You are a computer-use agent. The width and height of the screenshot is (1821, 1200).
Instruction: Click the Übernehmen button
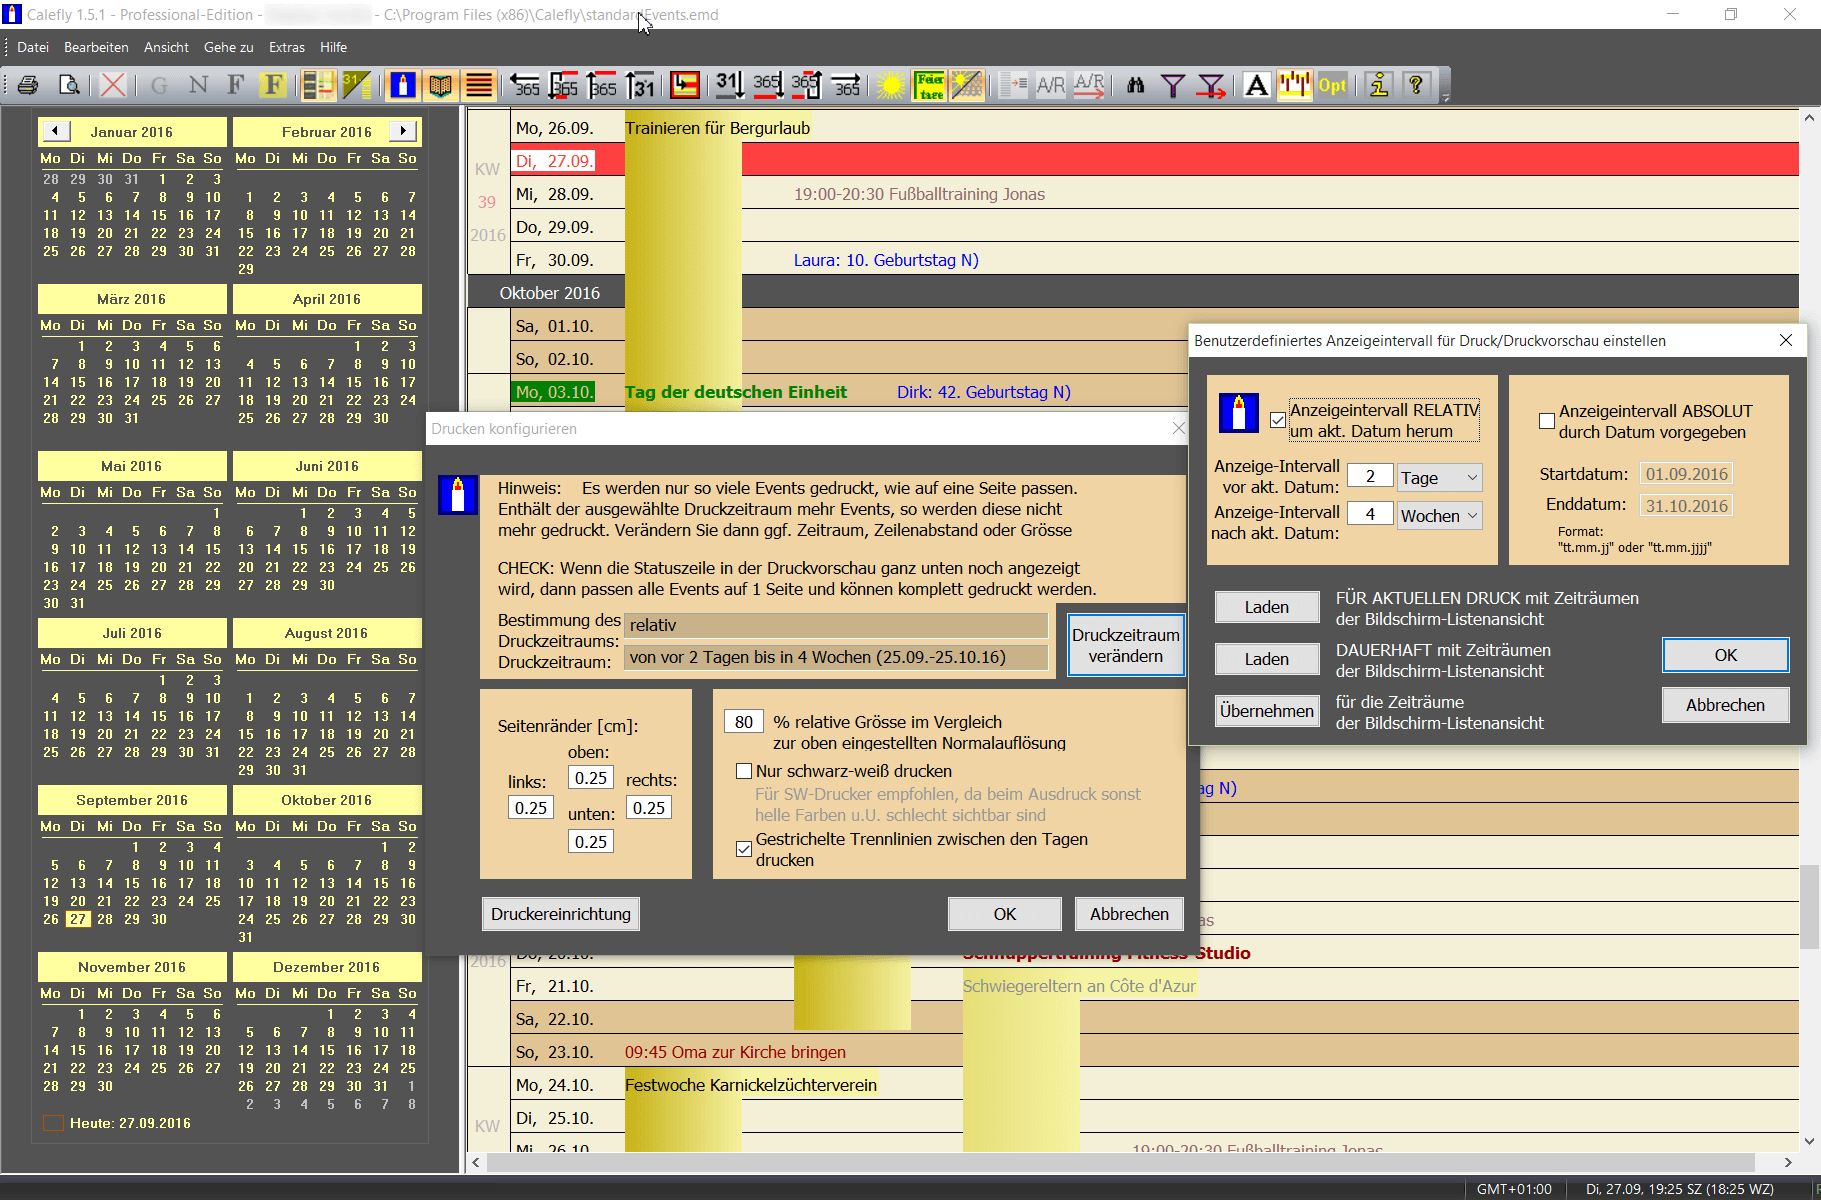click(x=1267, y=711)
